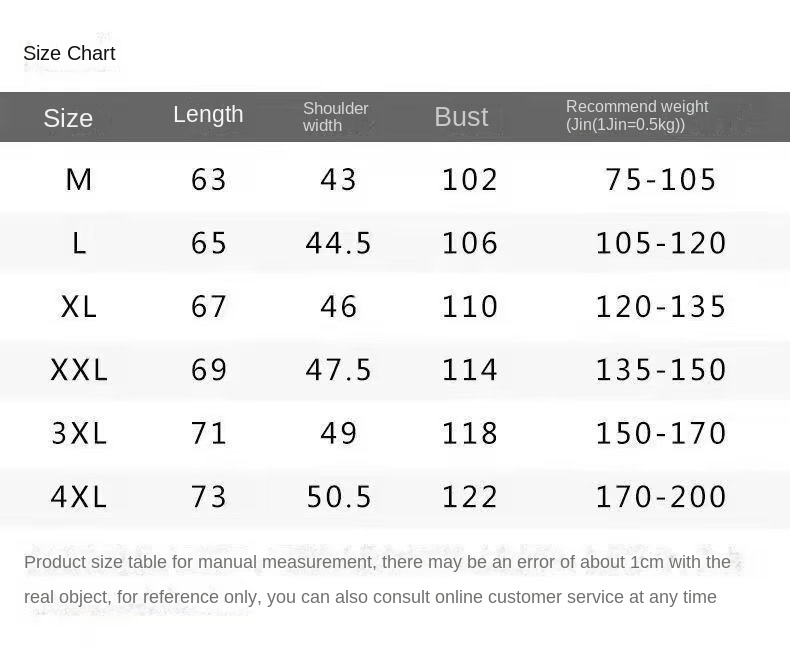790x646 pixels.
Task: Click the bust value 110
Action: tap(470, 307)
